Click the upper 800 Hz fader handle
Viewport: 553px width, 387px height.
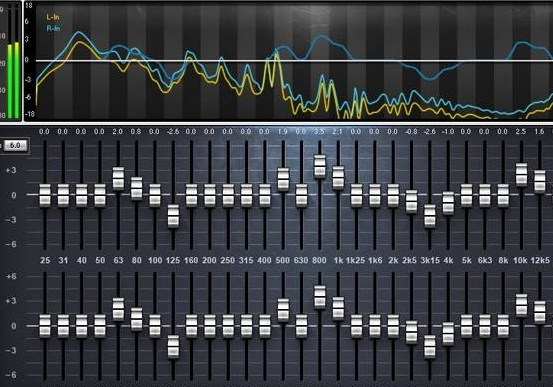320,166
